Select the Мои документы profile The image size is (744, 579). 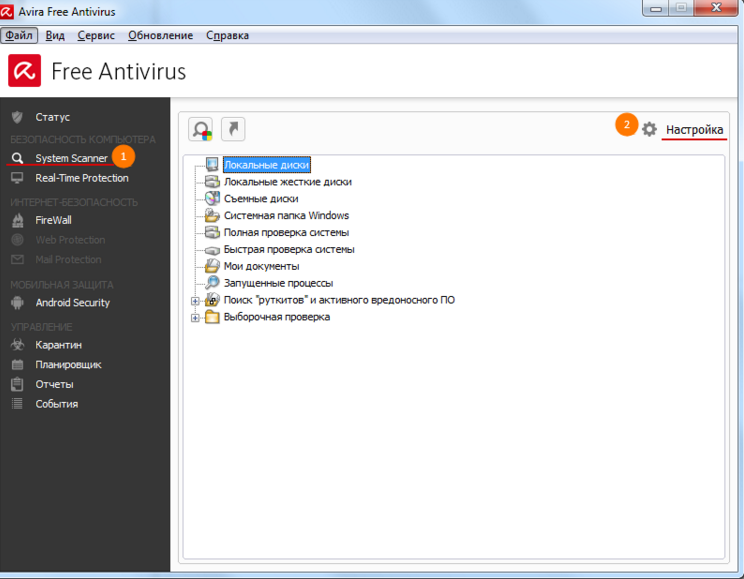click(x=261, y=266)
